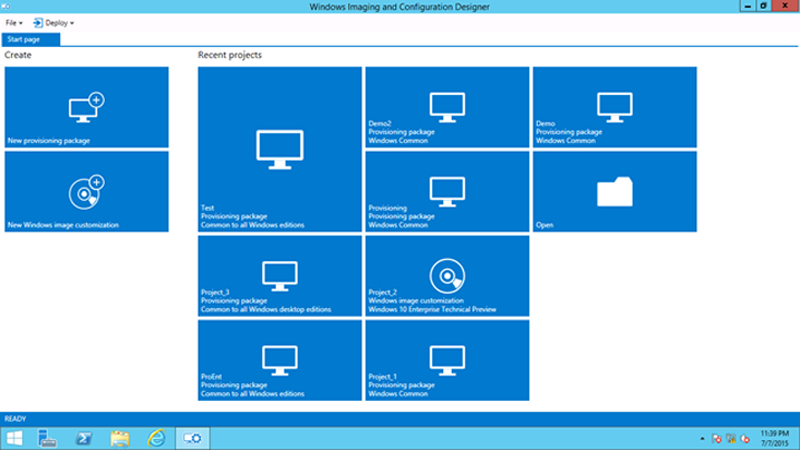Open Project_3 desktop editions package
The image size is (800, 450).
(280, 275)
